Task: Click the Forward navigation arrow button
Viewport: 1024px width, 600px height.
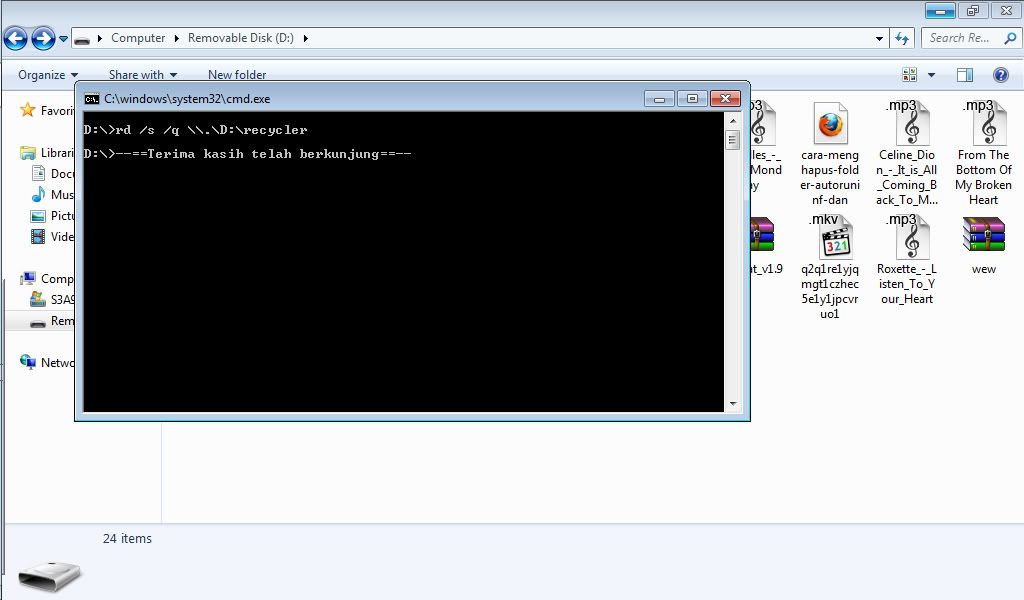Action: (x=43, y=39)
